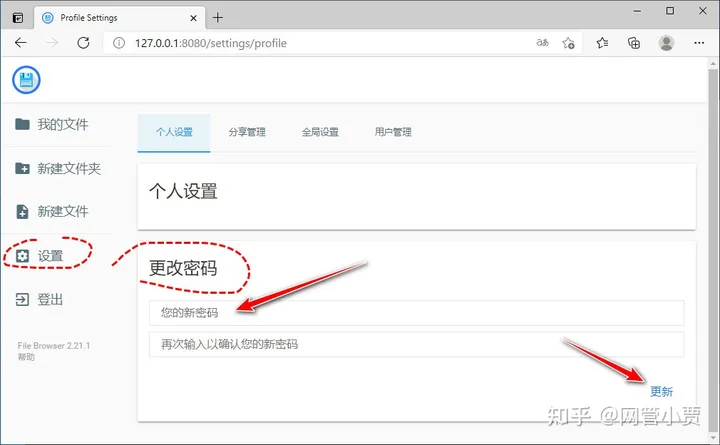Click the File Browser floppy disk logo
This screenshot has height=445, width=720.
pyautogui.click(x=26, y=80)
